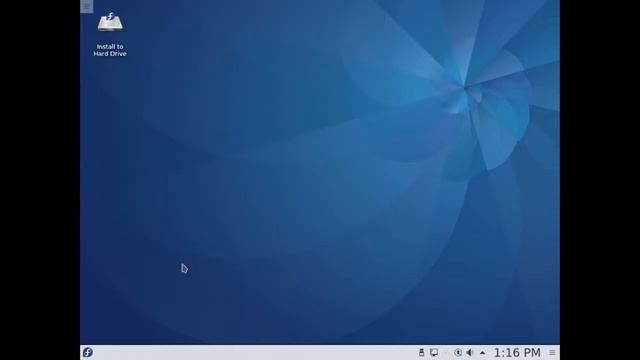The width and height of the screenshot is (640, 360).
Task: Open the desktop toolbox button in the top-left corner
Action: [87, 6]
